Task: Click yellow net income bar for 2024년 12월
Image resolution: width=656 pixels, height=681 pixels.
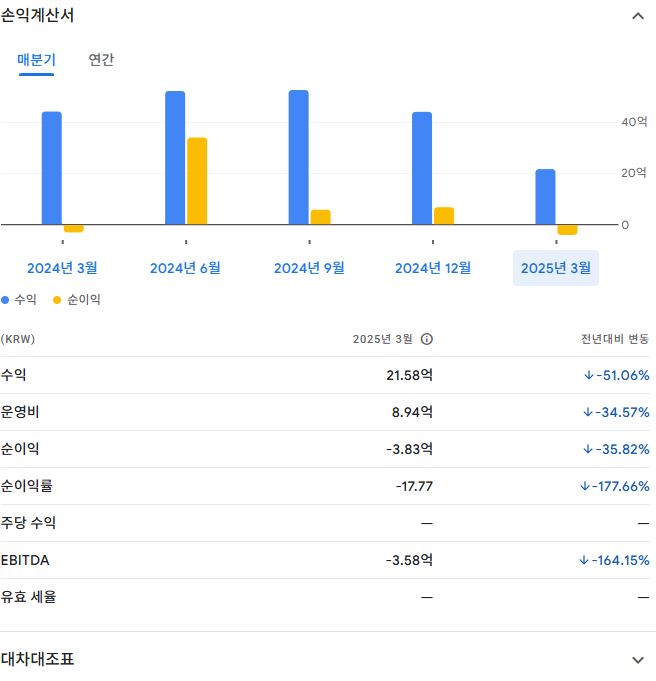Action: pos(444,216)
